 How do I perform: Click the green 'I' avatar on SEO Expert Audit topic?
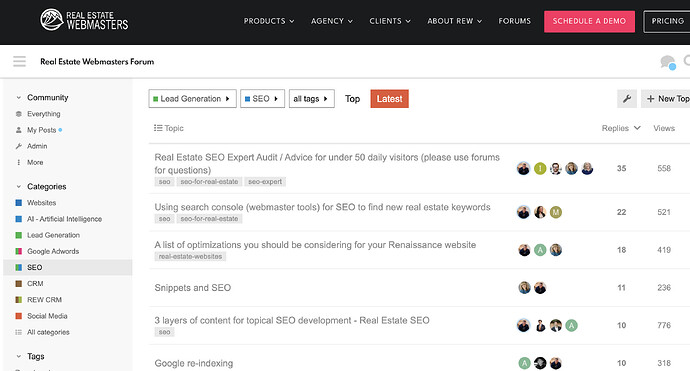coord(540,169)
